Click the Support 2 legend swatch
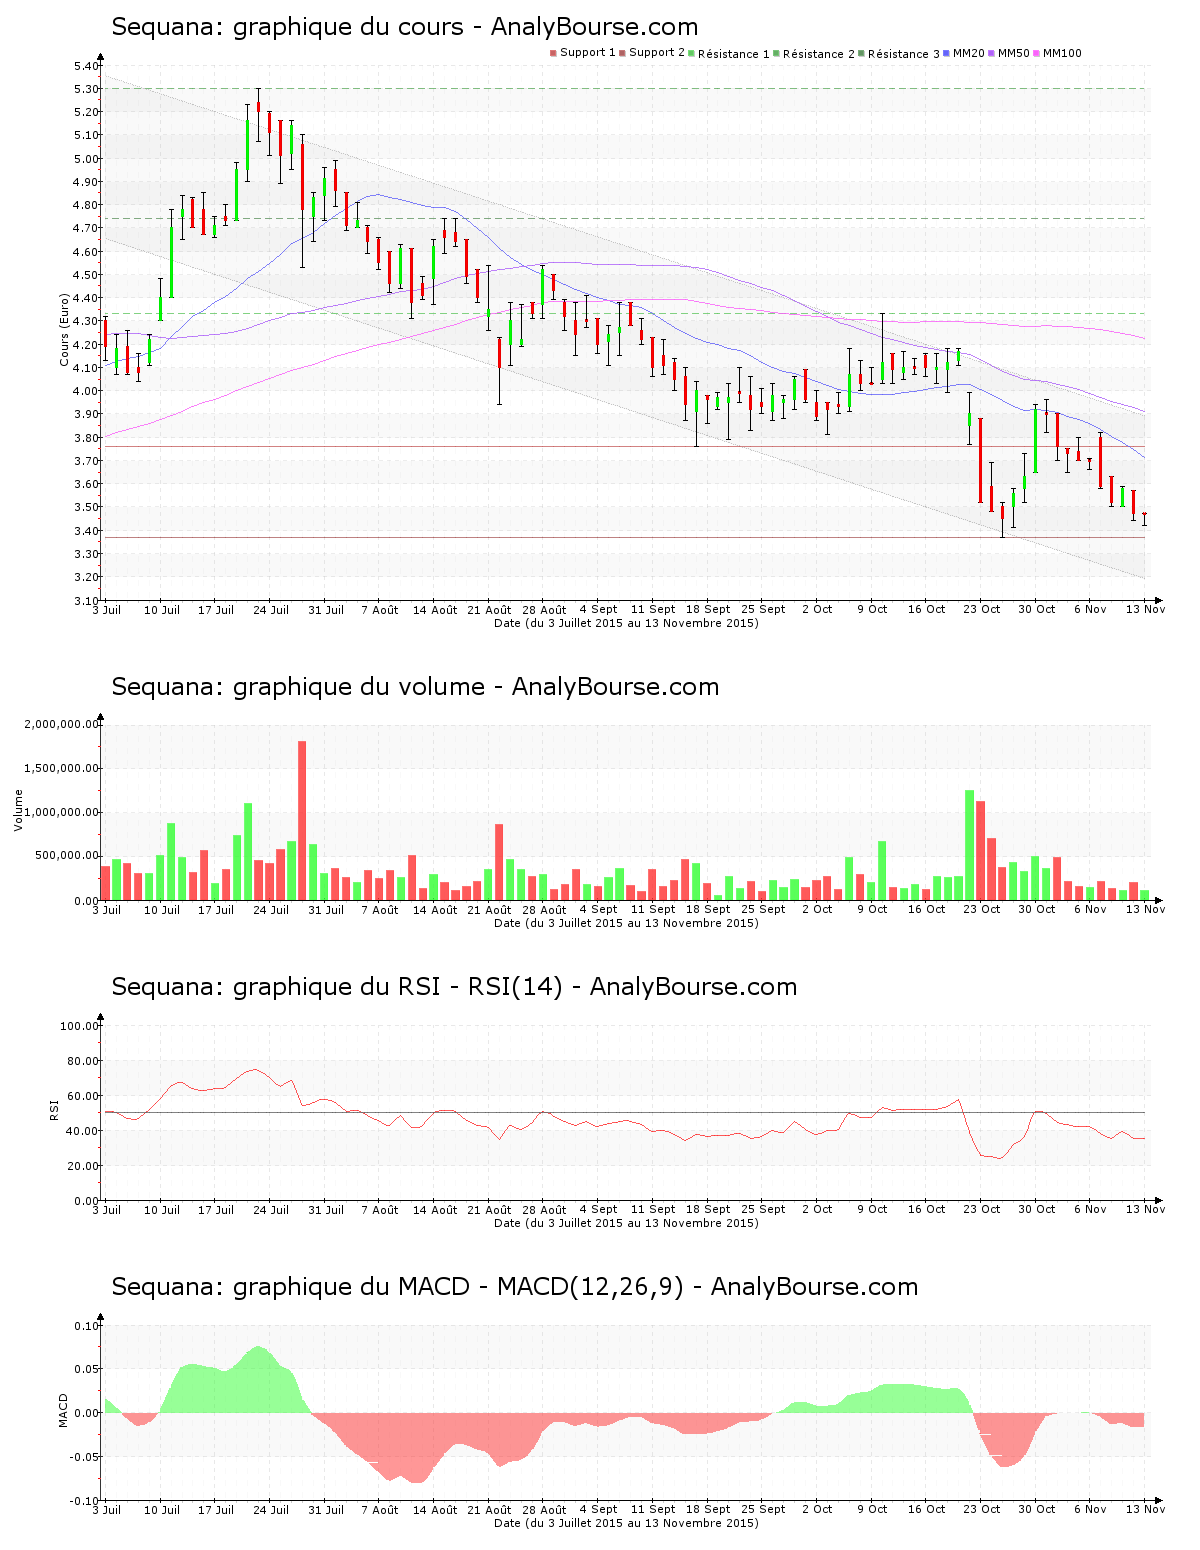Image resolution: width=1200 pixels, height=1550 pixels. tap(622, 53)
